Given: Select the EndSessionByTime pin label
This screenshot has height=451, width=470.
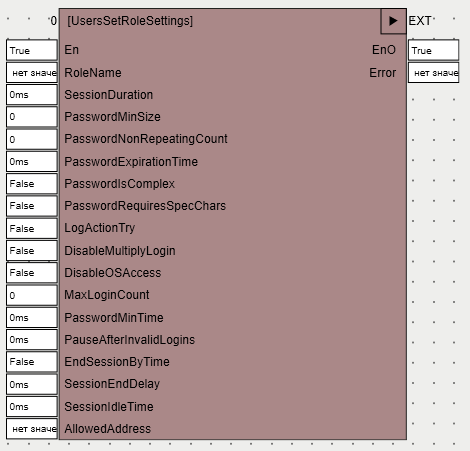Looking at the screenshot, I should pos(117,362).
